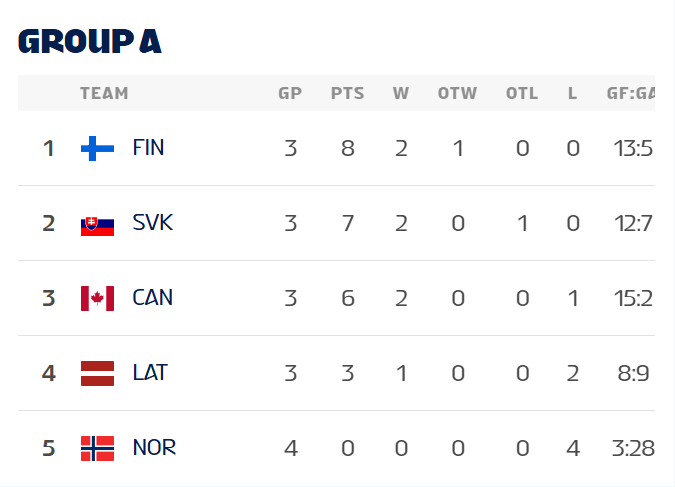The height and width of the screenshot is (487, 675).
Task: Select the LAT team name
Action: 150,373
